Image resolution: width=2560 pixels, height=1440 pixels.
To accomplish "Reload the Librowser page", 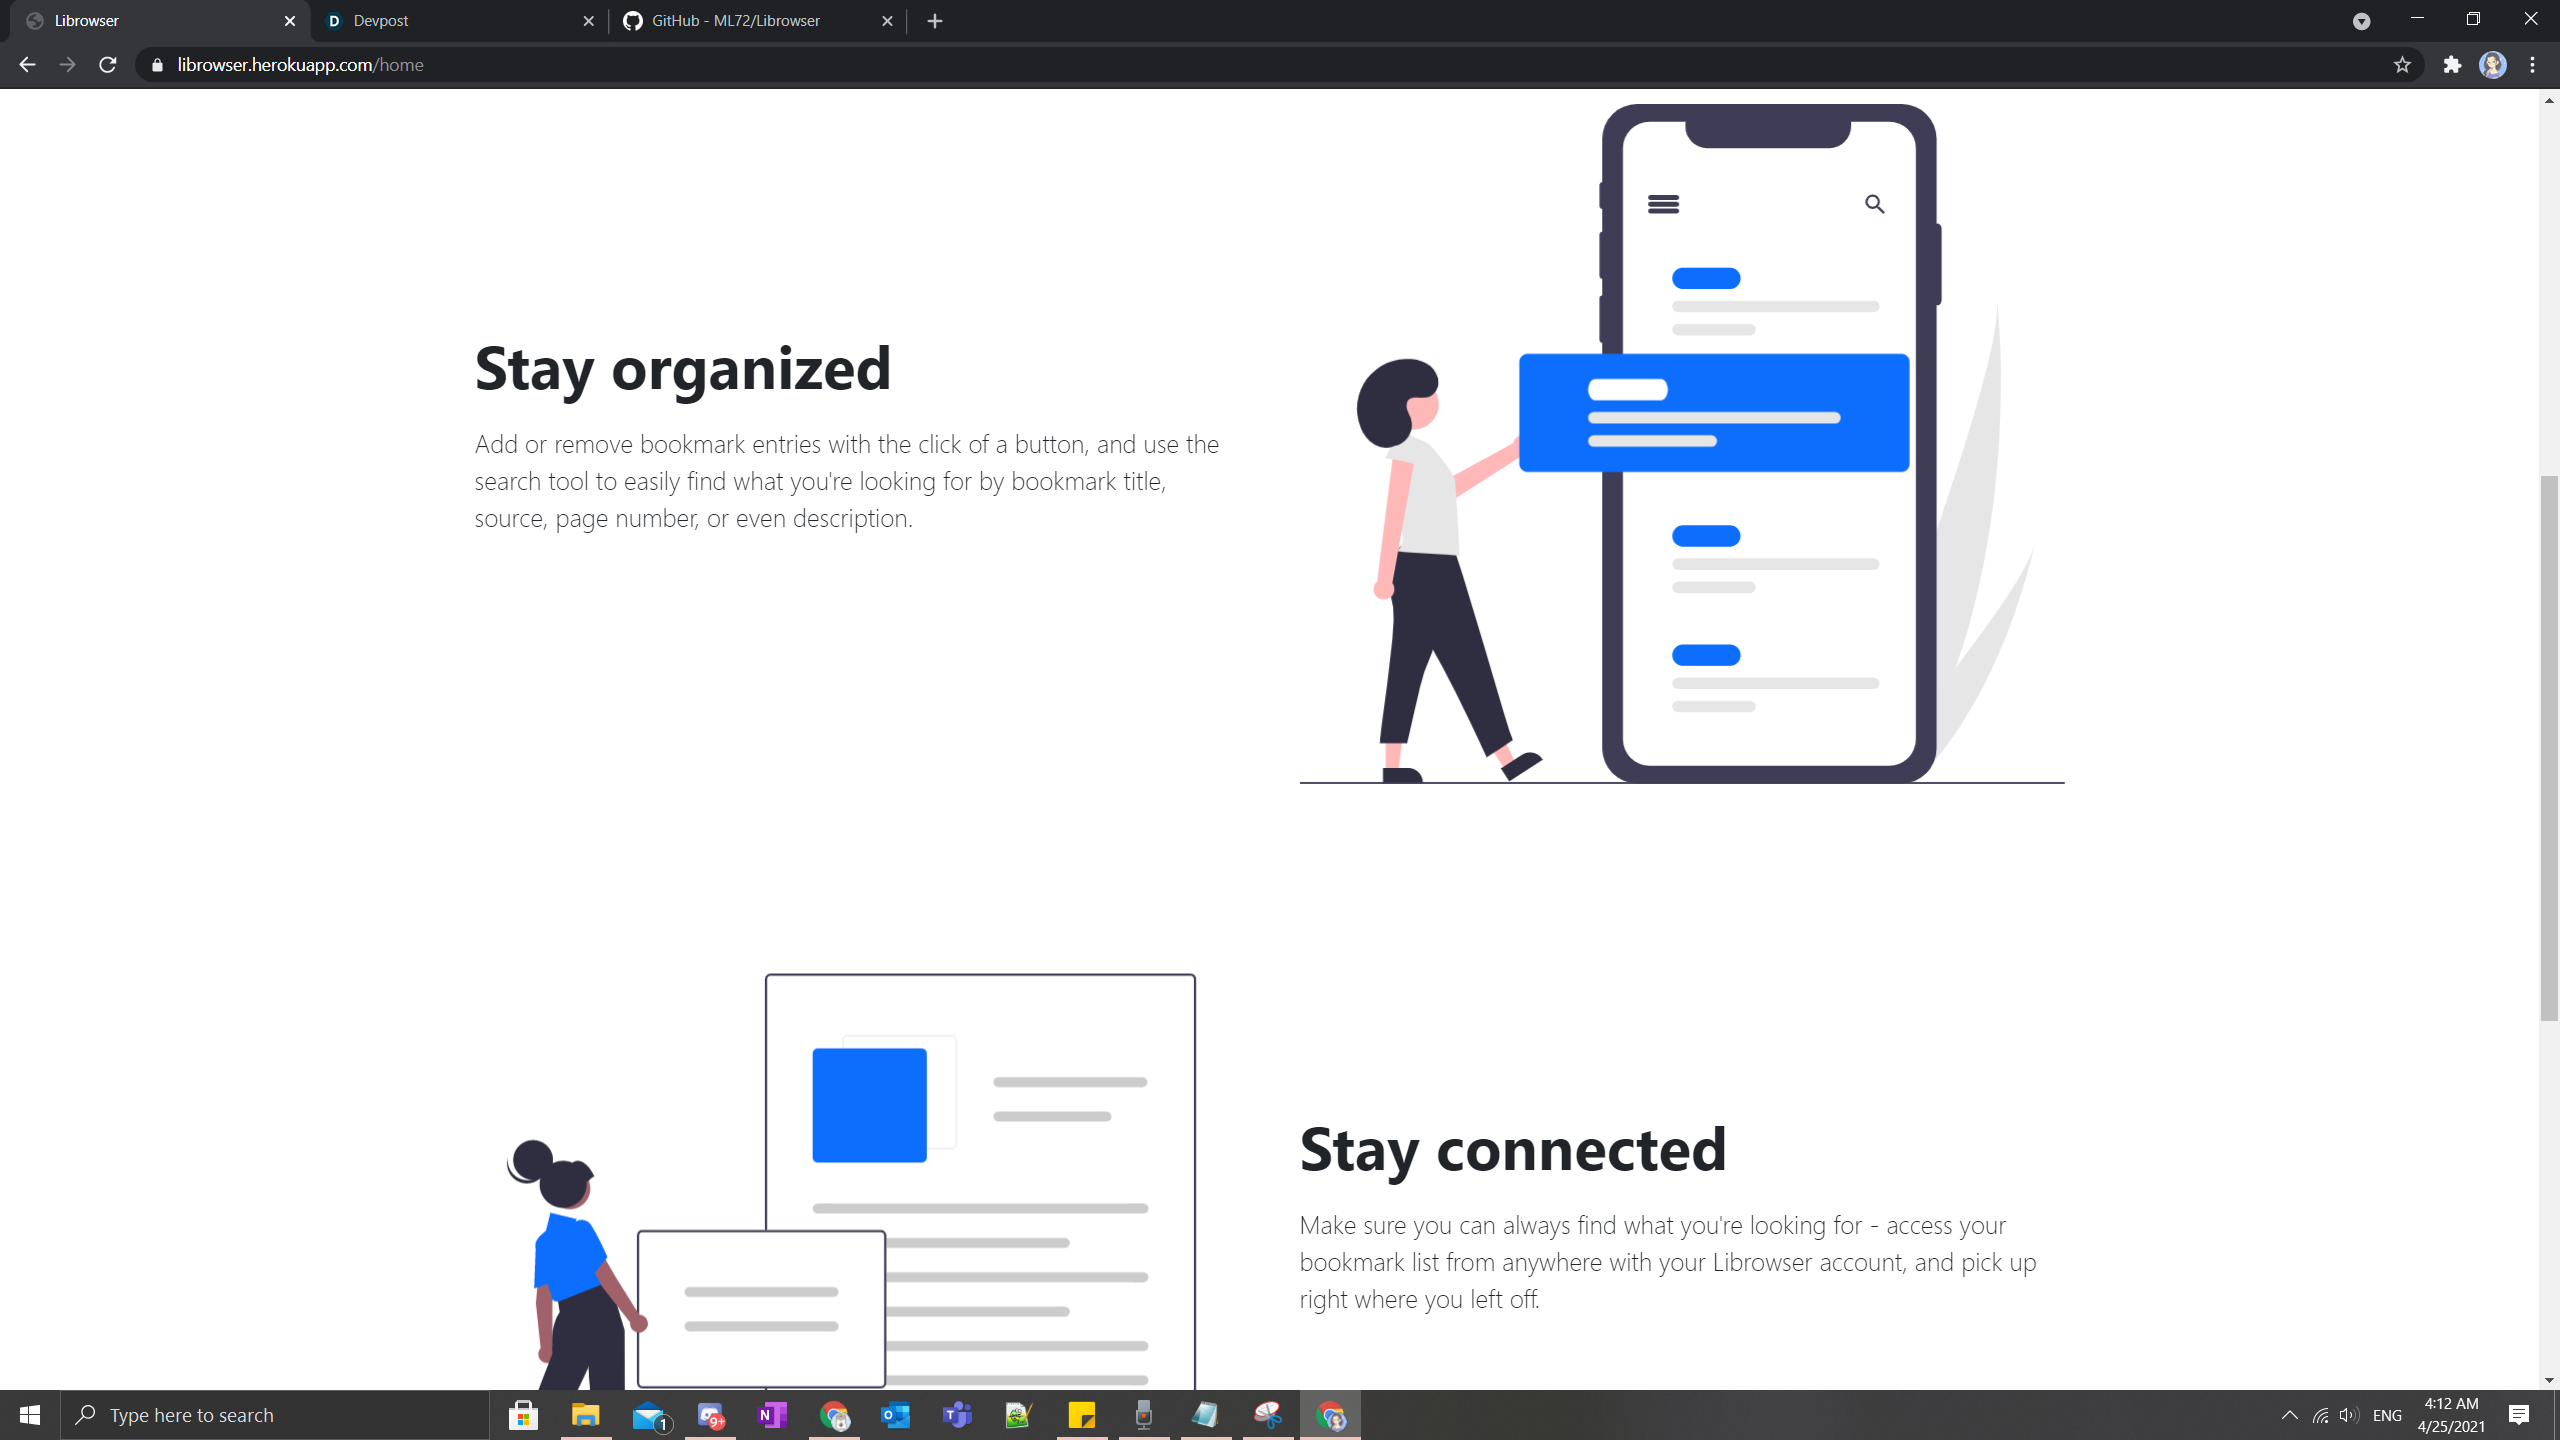I will tap(108, 65).
